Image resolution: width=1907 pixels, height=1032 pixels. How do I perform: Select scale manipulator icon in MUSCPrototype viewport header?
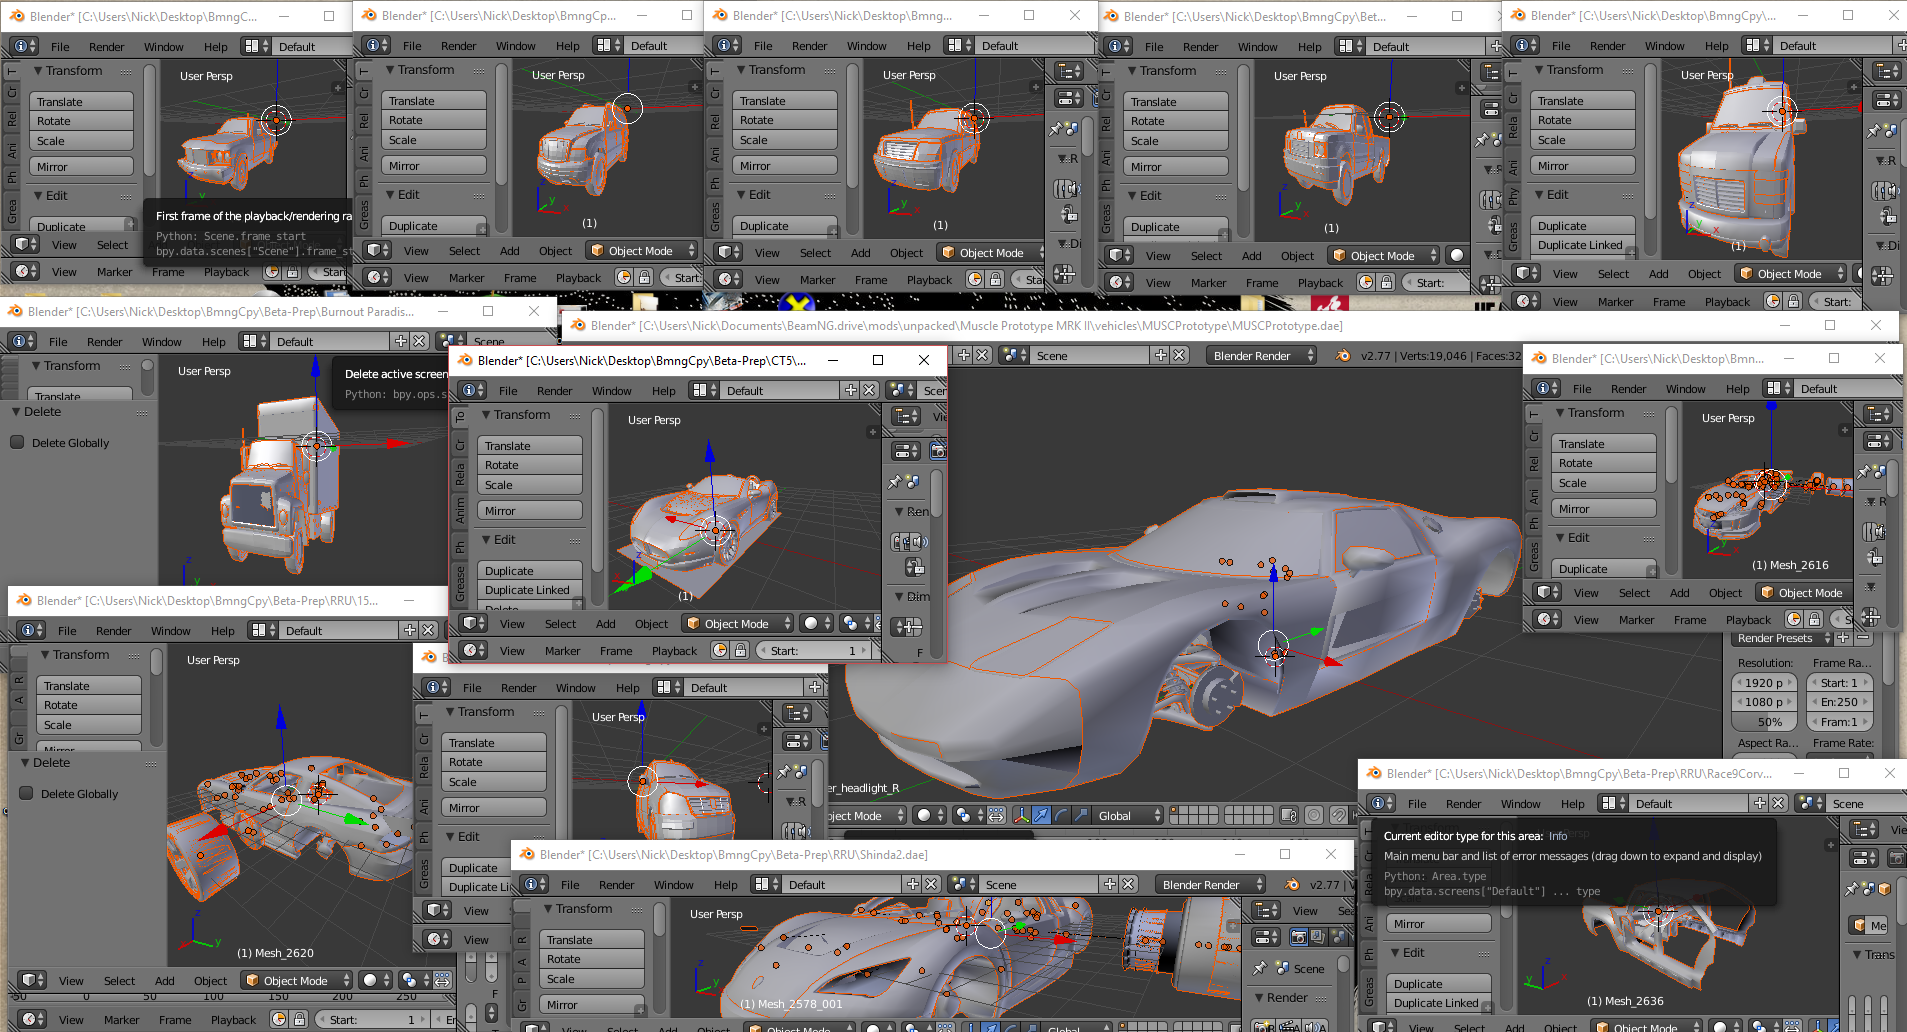(x=1080, y=815)
